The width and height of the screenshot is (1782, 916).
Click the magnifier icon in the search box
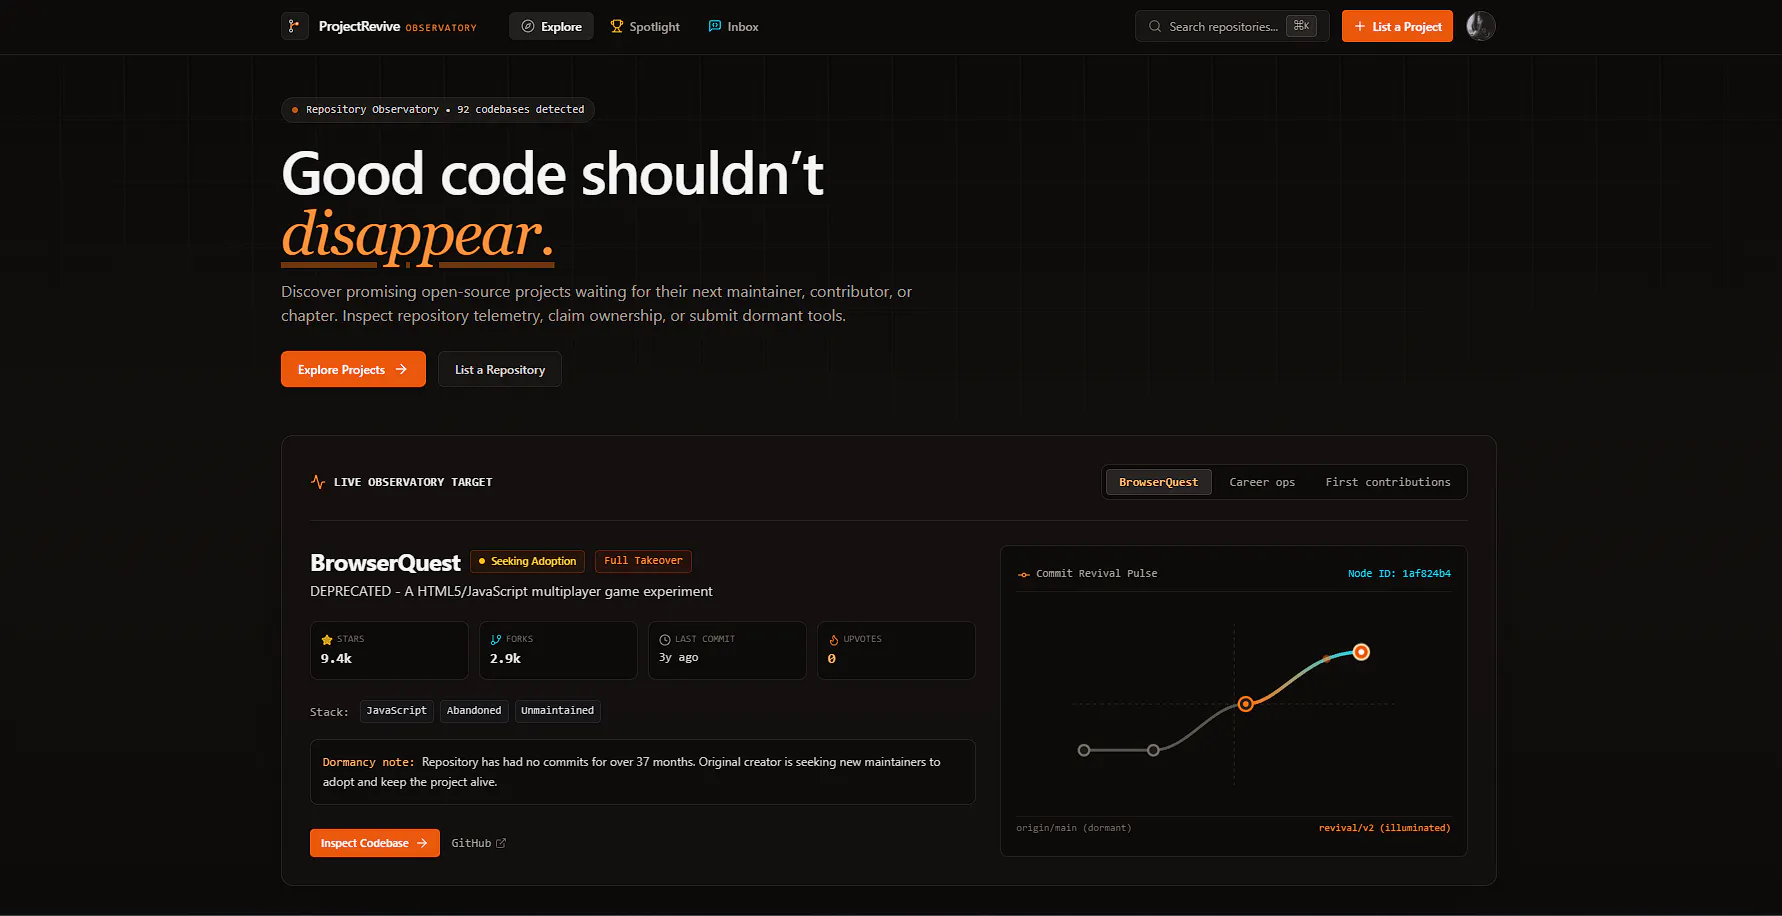point(1155,27)
